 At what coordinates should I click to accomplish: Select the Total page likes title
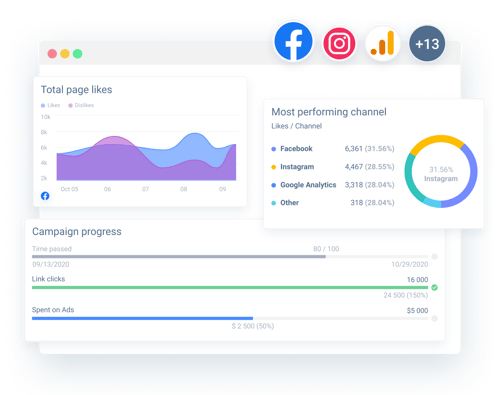click(x=76, y=90)
